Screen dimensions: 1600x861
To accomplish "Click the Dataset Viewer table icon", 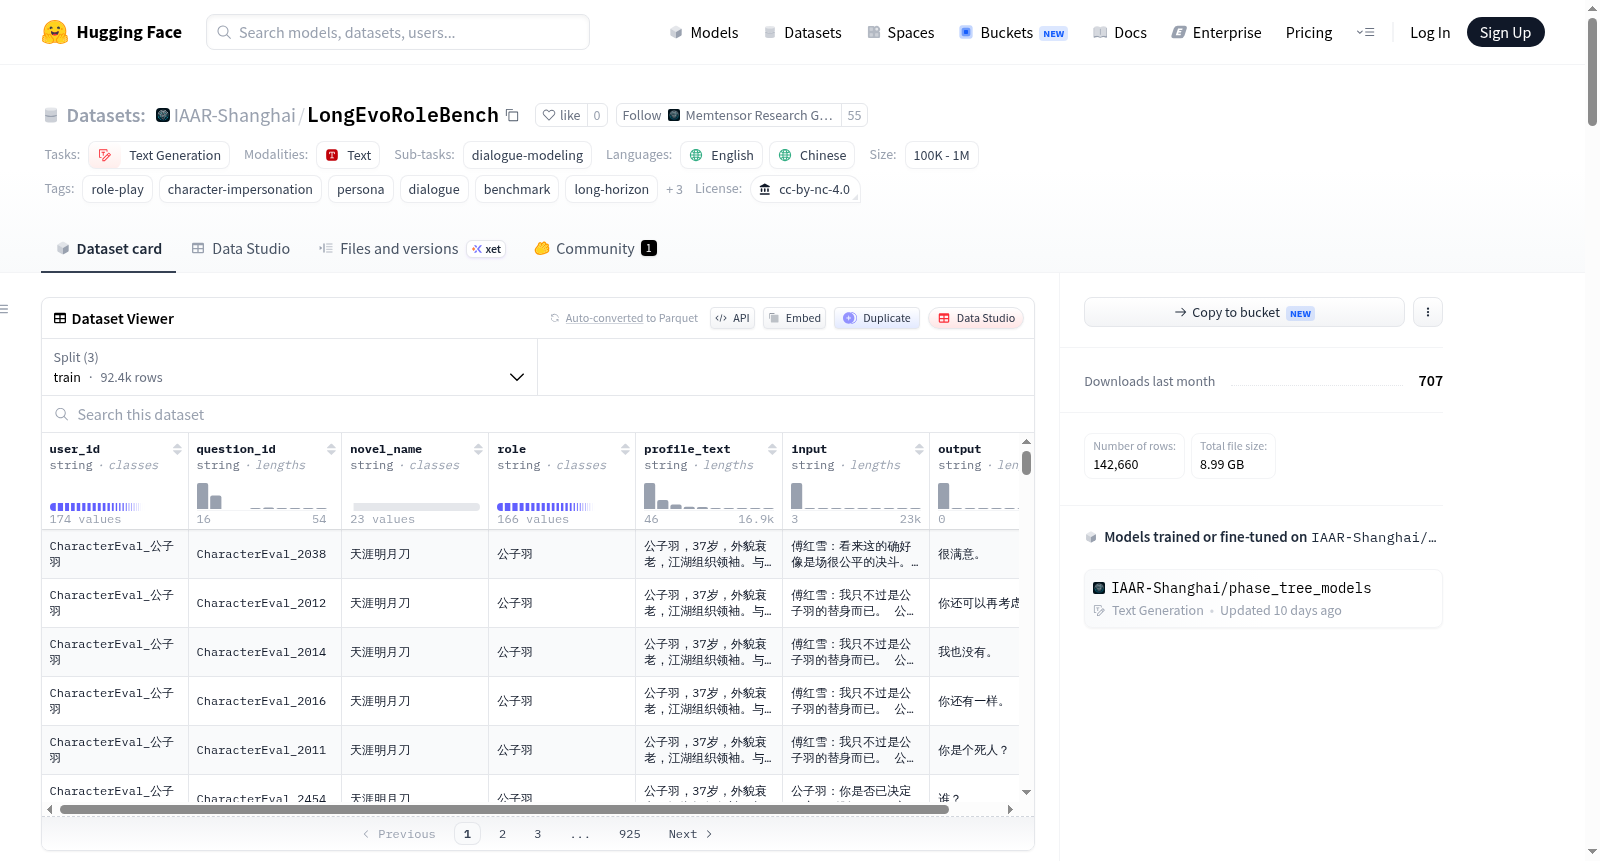I will click(x=60, y=318).
